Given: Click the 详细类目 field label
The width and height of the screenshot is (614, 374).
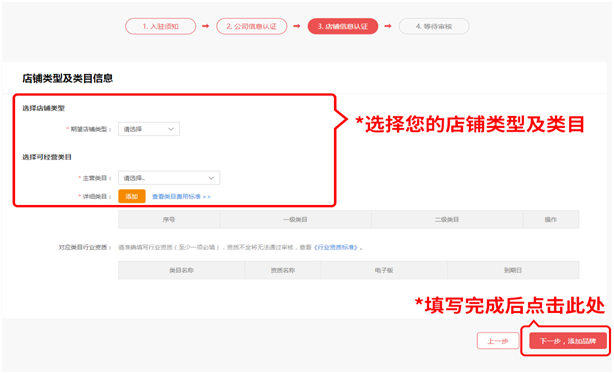Looking at the screenshot, I should [95, 196].
